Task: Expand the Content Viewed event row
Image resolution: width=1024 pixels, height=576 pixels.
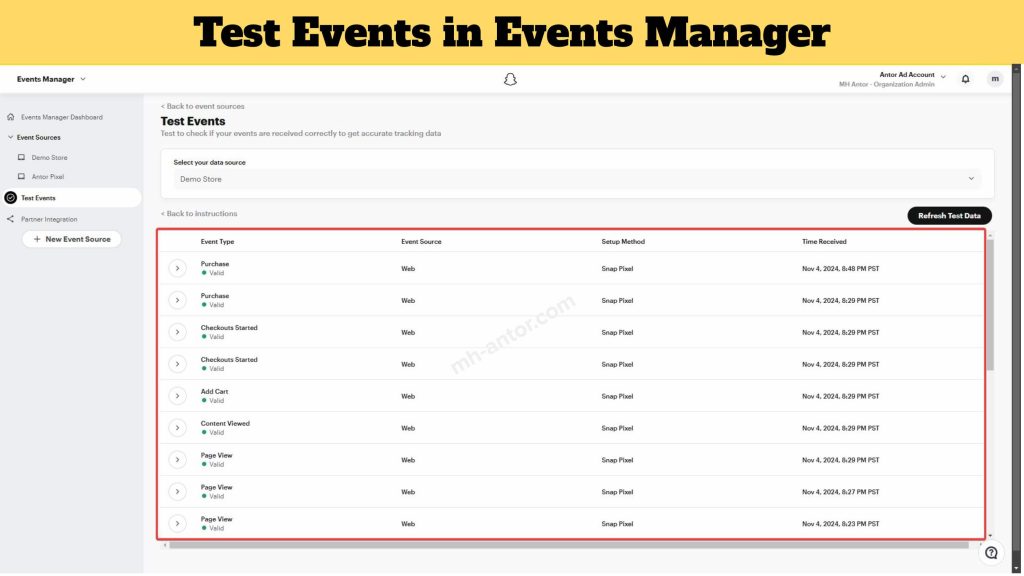Action: tap(177, 428)
